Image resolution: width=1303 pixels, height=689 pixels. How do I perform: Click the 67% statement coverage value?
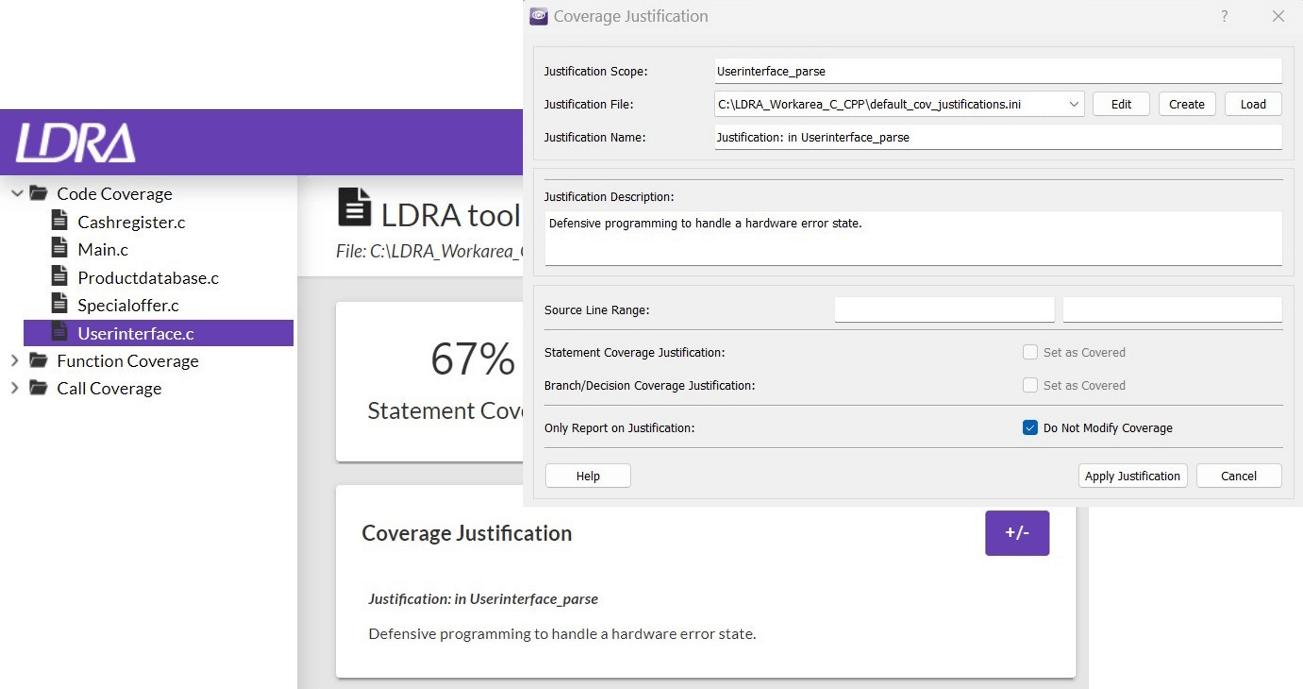coord(473,359)
